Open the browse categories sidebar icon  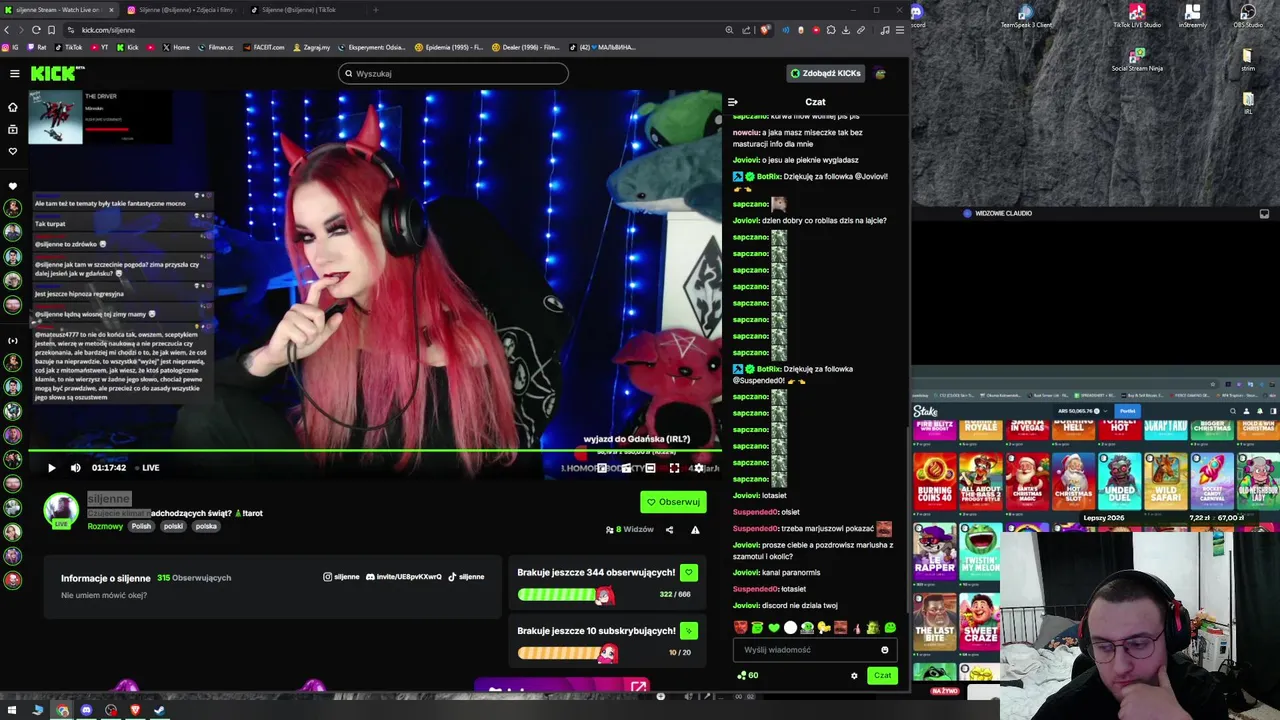(13, 129)
